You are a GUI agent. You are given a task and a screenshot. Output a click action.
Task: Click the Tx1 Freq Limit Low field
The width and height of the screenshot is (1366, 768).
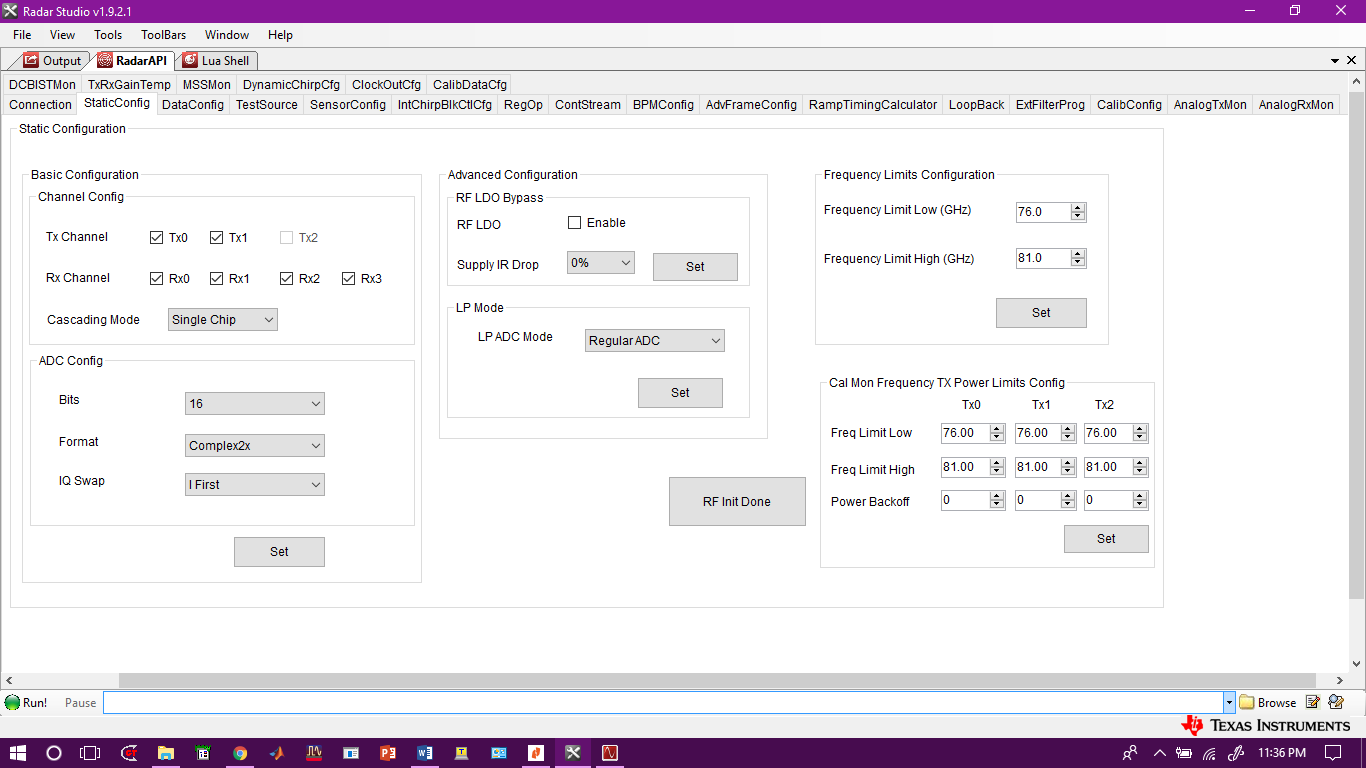(x=1039, y=433)
